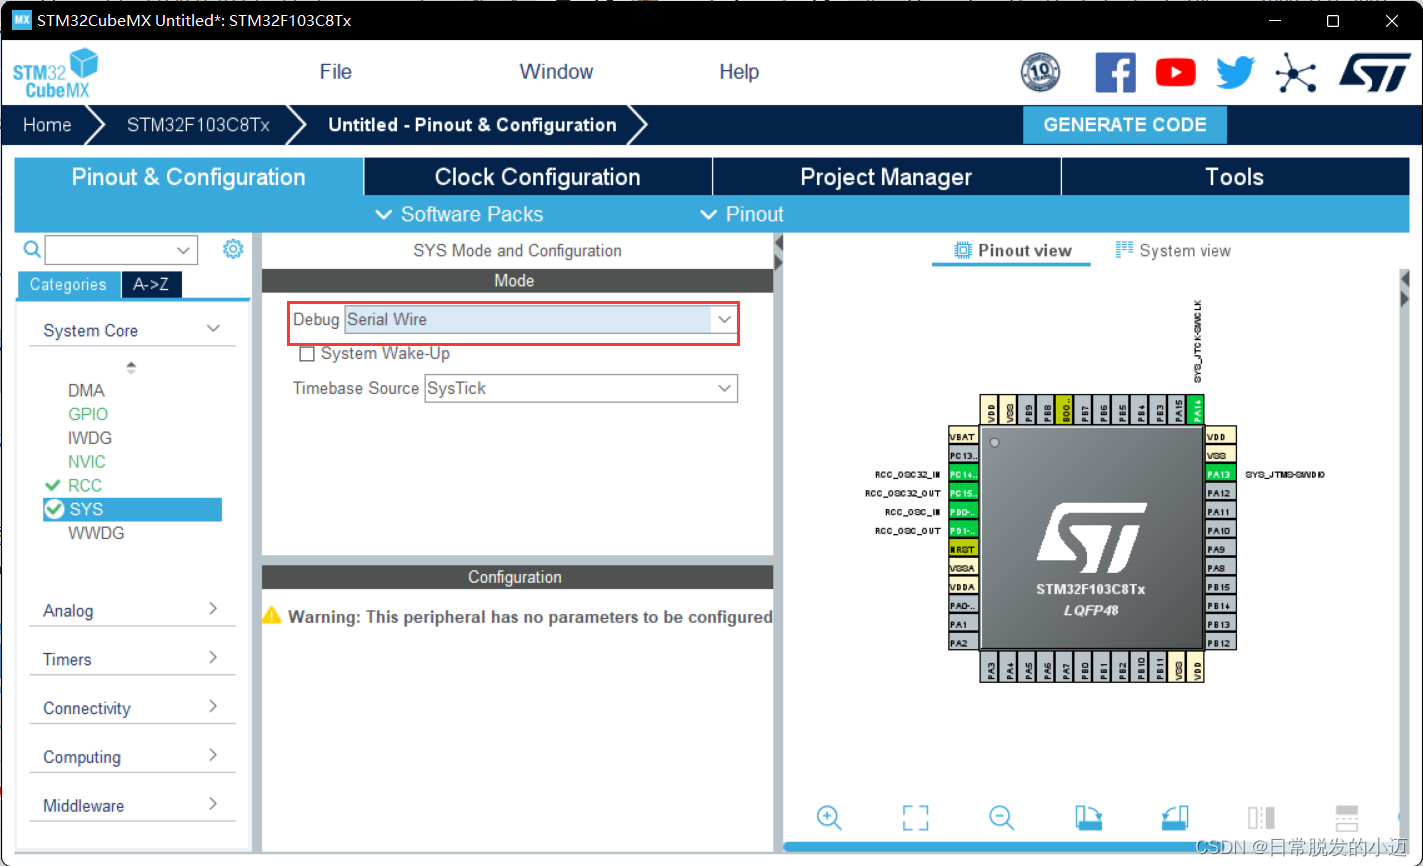The width and height of the screenshot is (1423, 866).
Task: Zoom in on the pinout view
Action: 829,817
